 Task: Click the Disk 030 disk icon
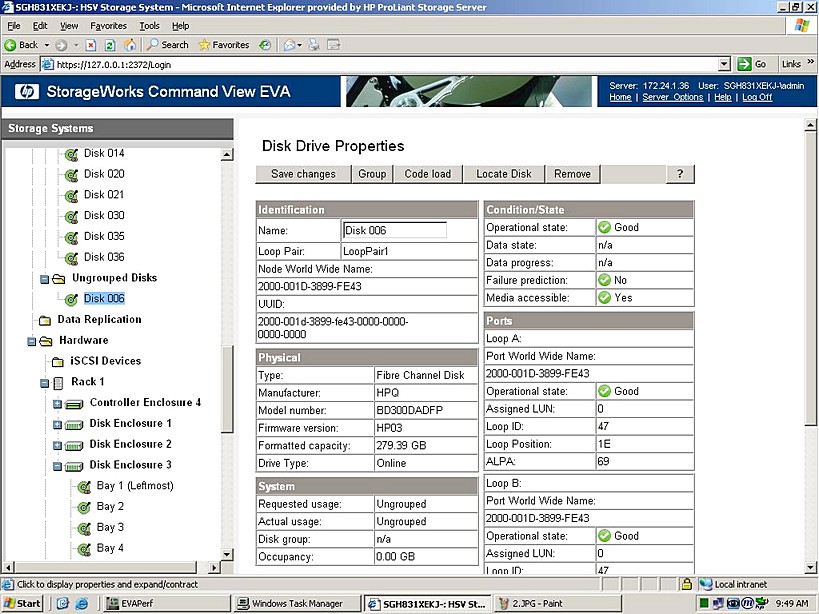[x=72, y=216]
